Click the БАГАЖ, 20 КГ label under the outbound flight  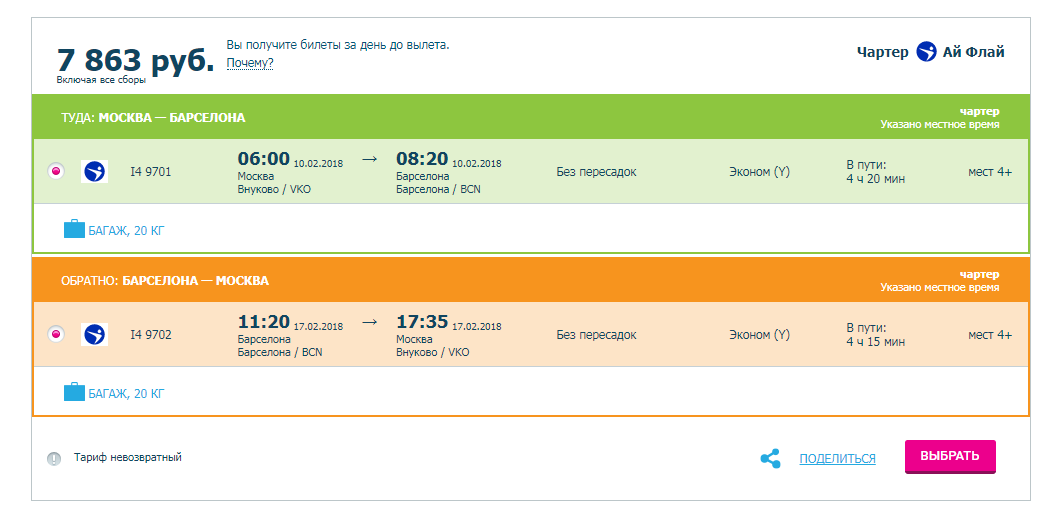point(126,231)
